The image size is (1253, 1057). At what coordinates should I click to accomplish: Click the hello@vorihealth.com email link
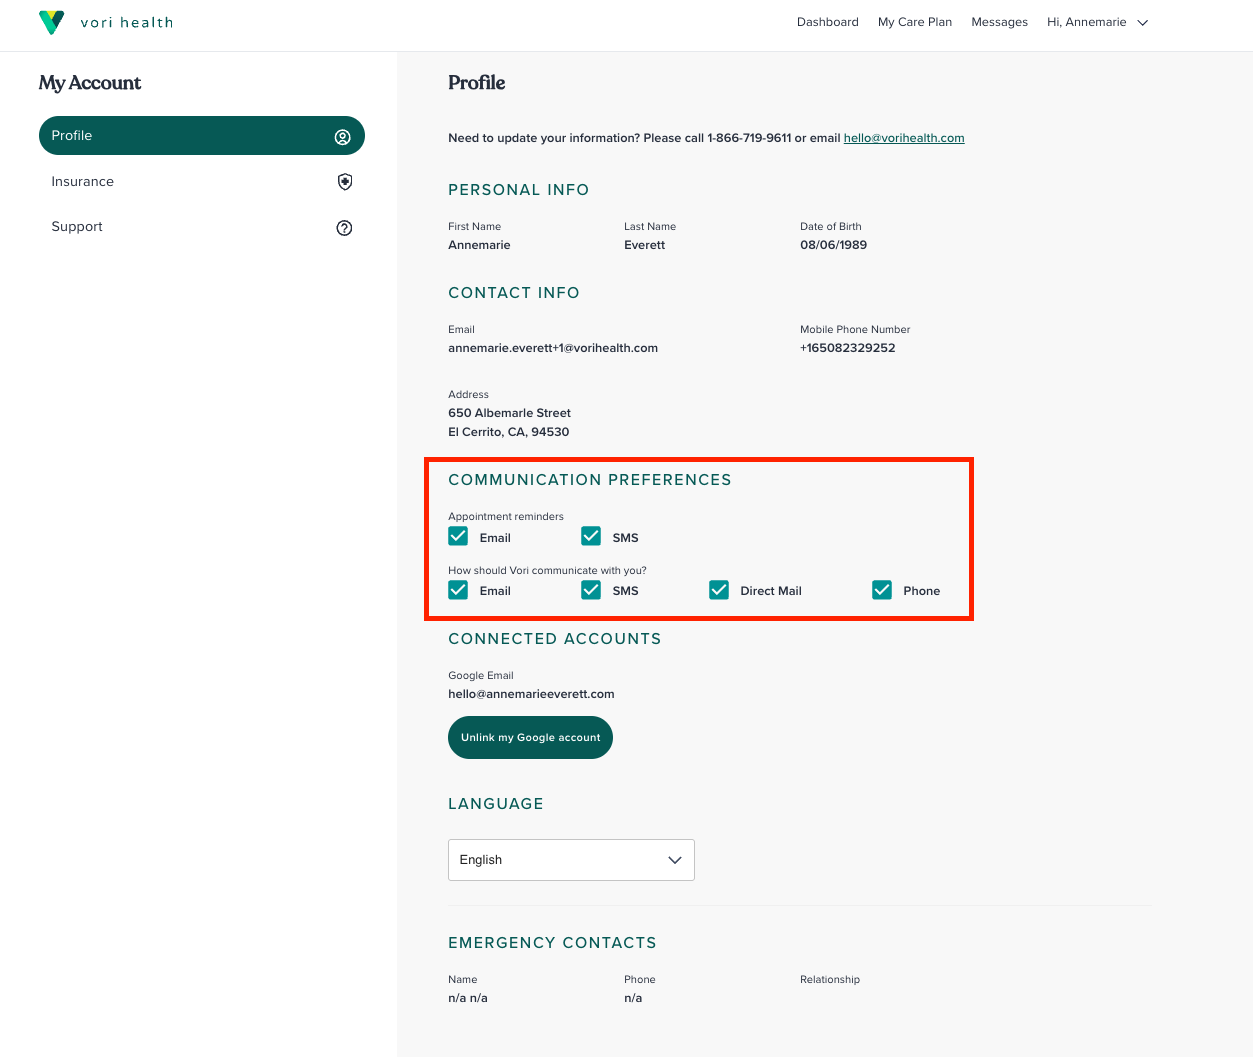[903, 138]
